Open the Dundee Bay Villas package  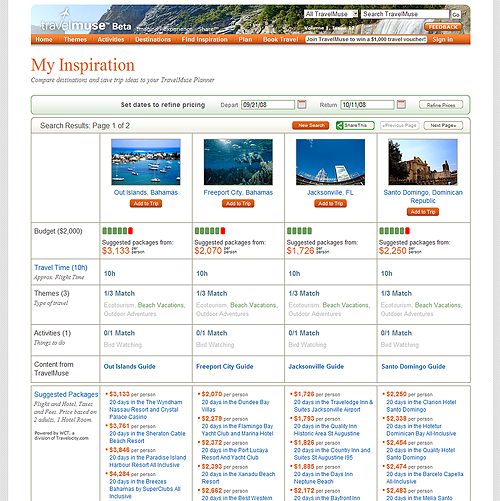[x=235, y=406]
